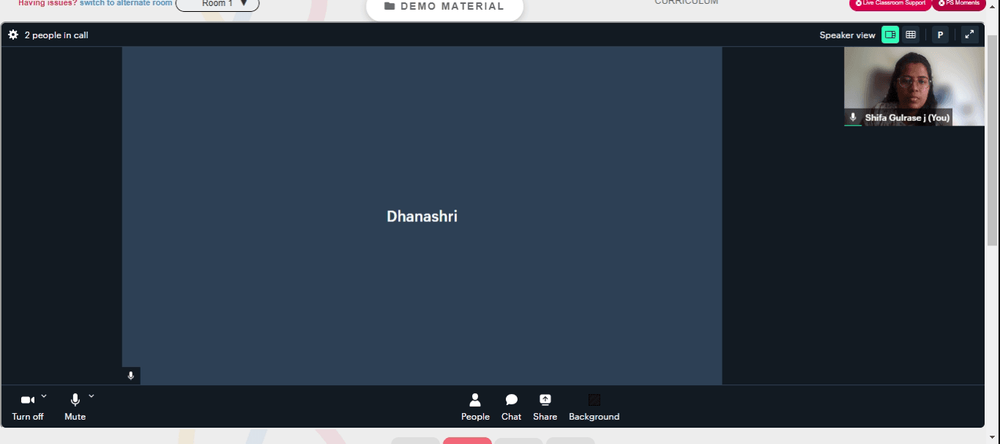Open the Chat panel
This screenshot has height=444, width=1000.
[x=511, y=407]
